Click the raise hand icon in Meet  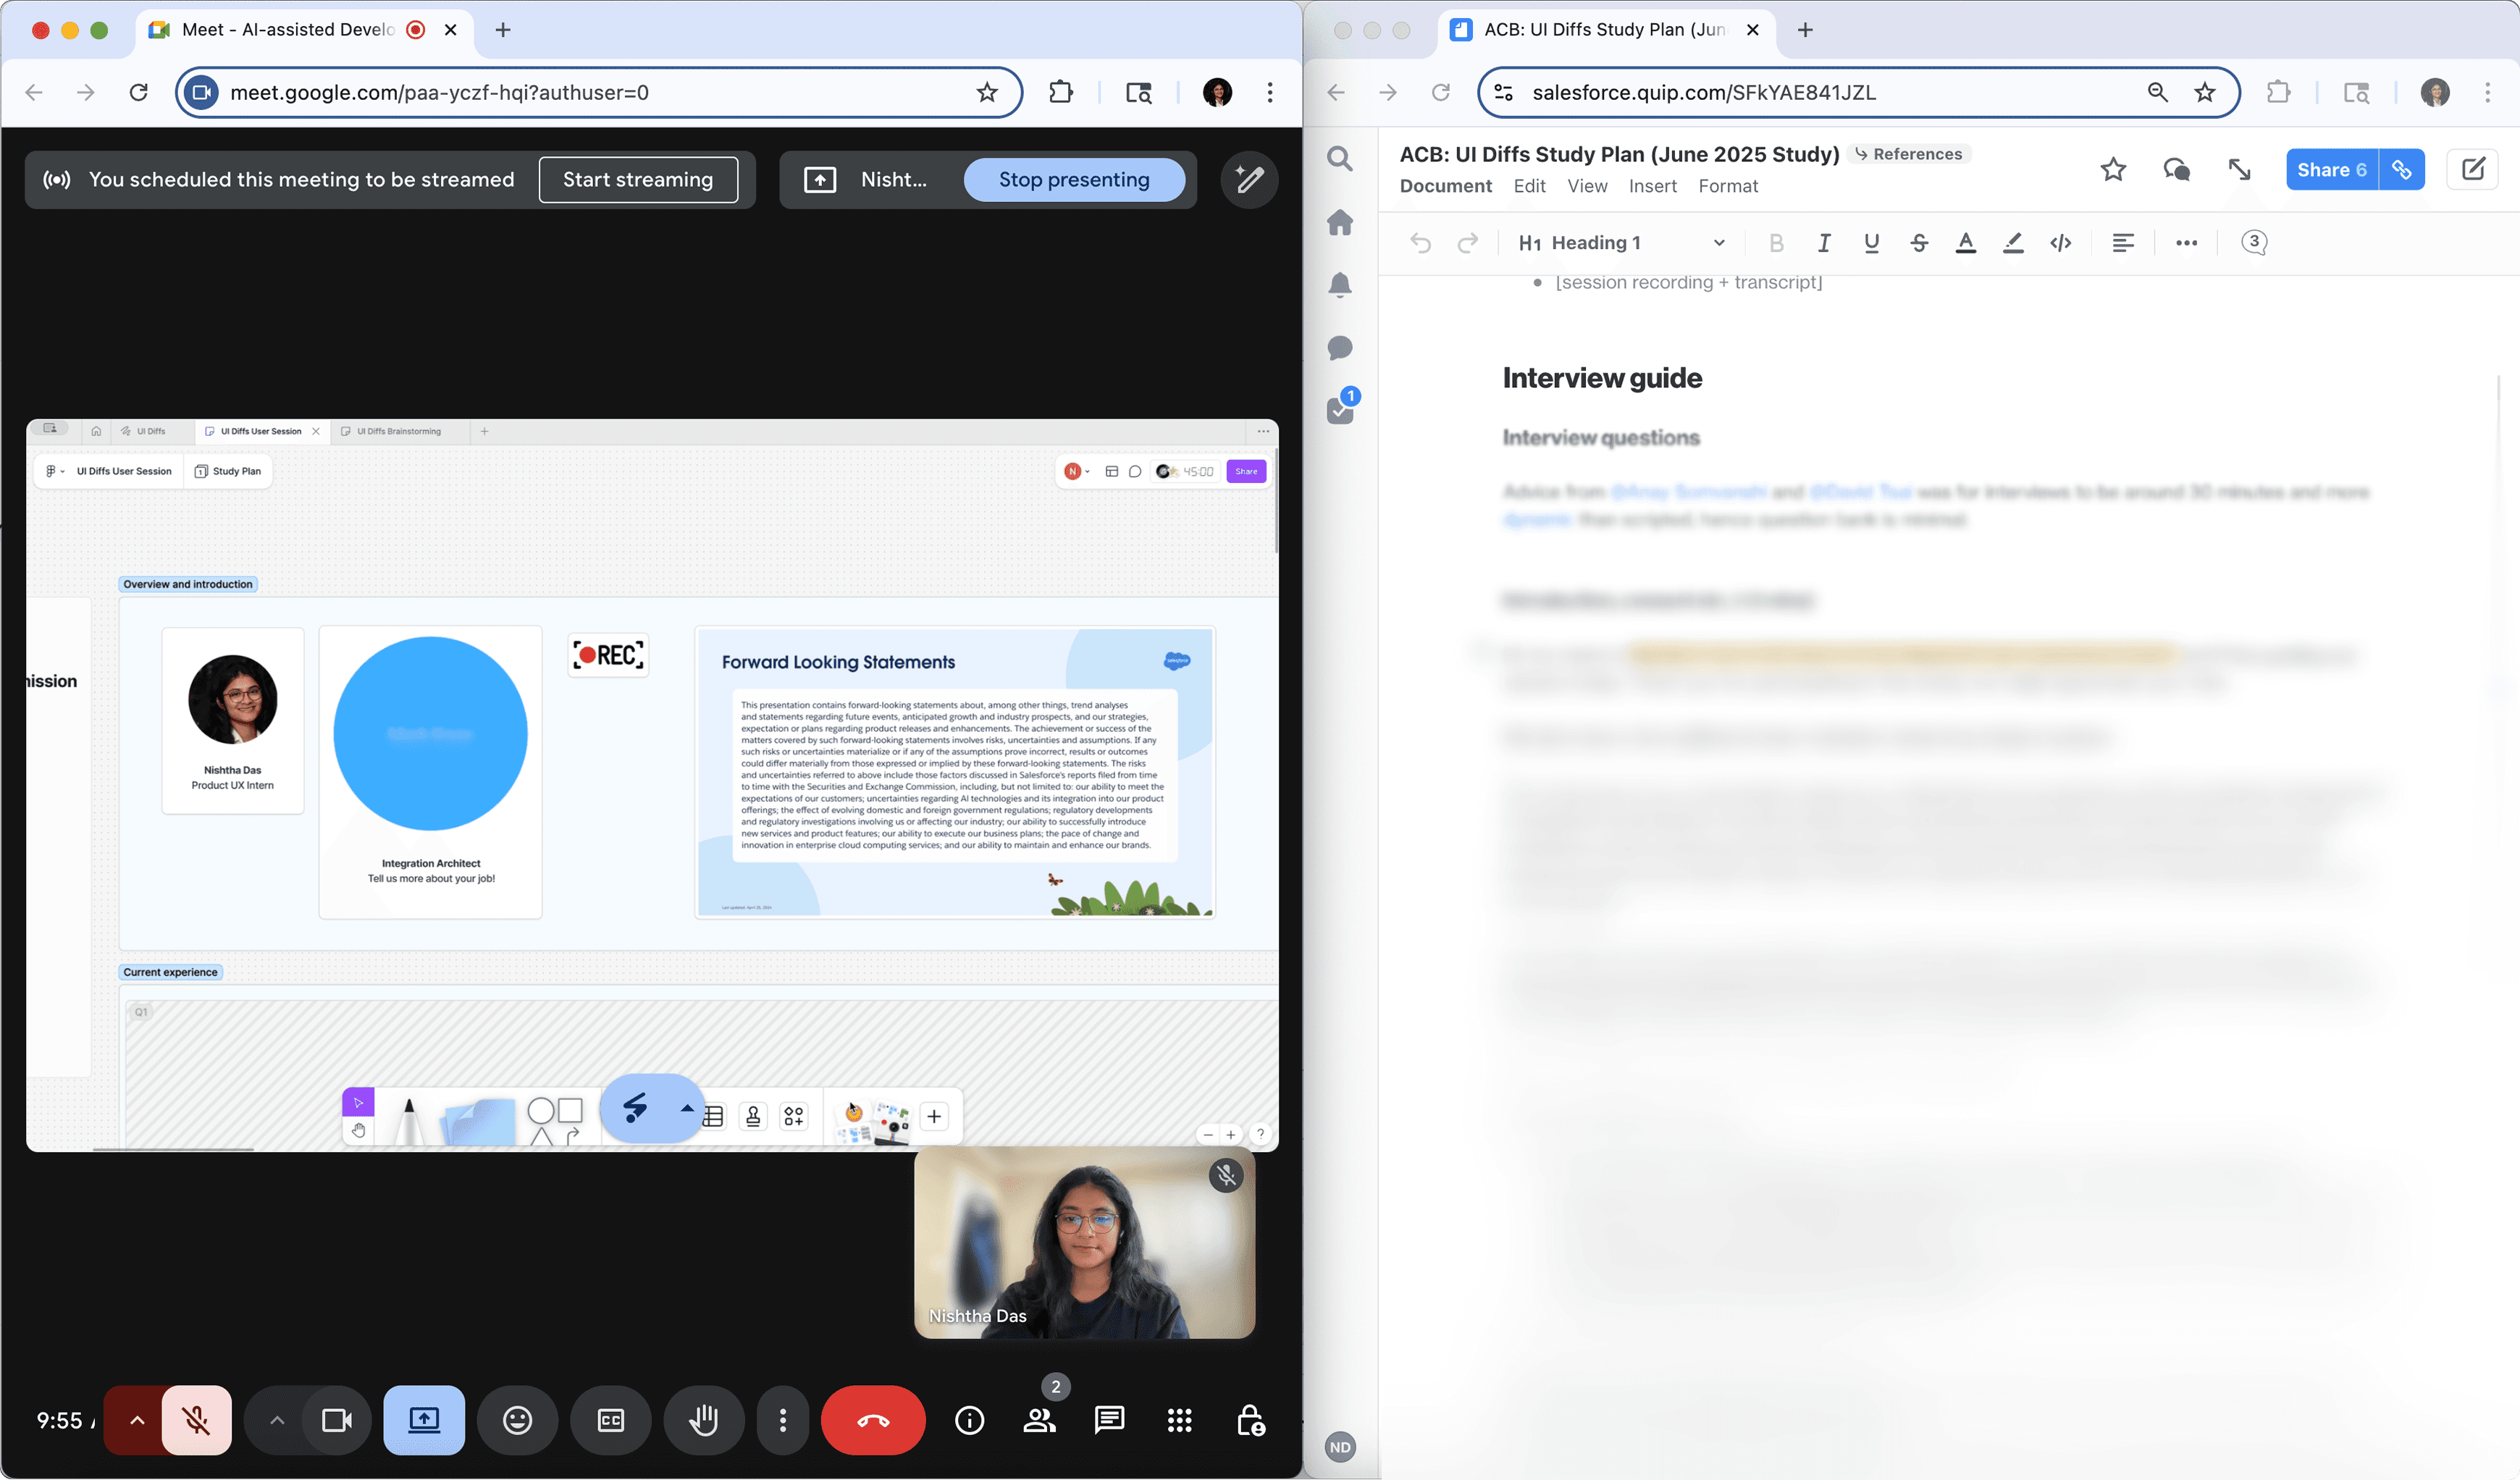[704, 1420]
